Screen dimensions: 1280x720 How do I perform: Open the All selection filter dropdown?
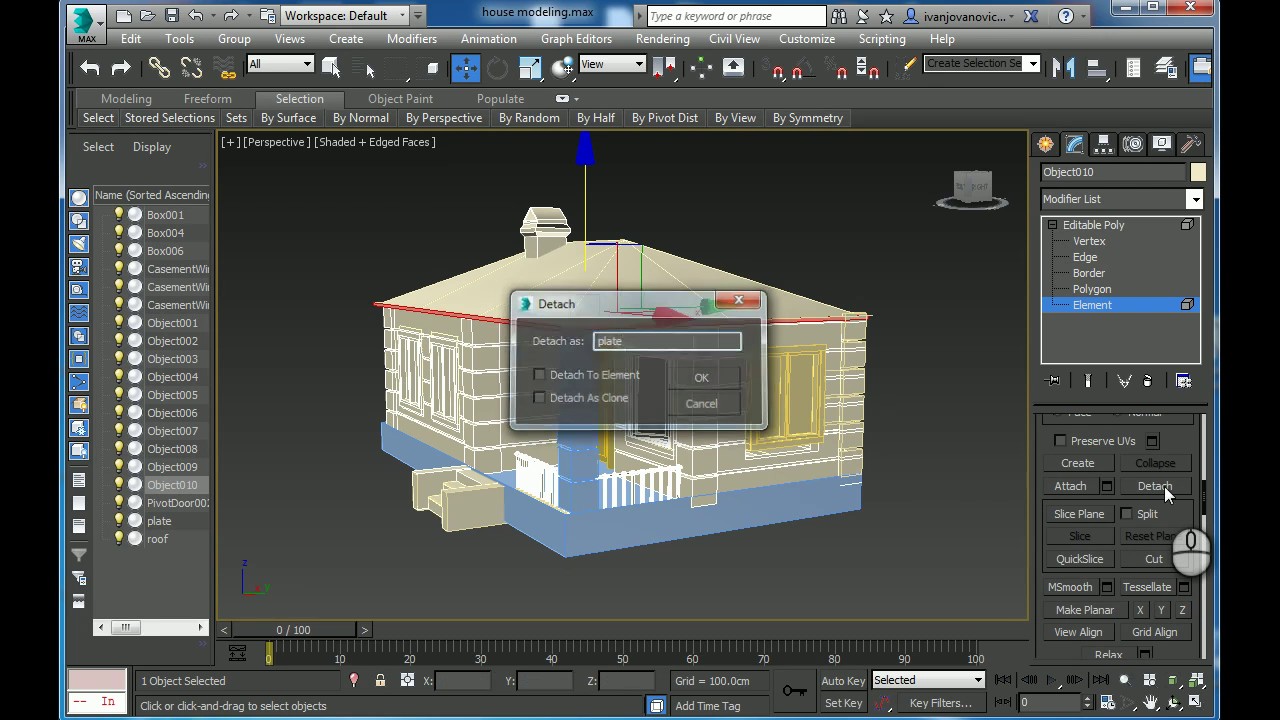point(280,64)
